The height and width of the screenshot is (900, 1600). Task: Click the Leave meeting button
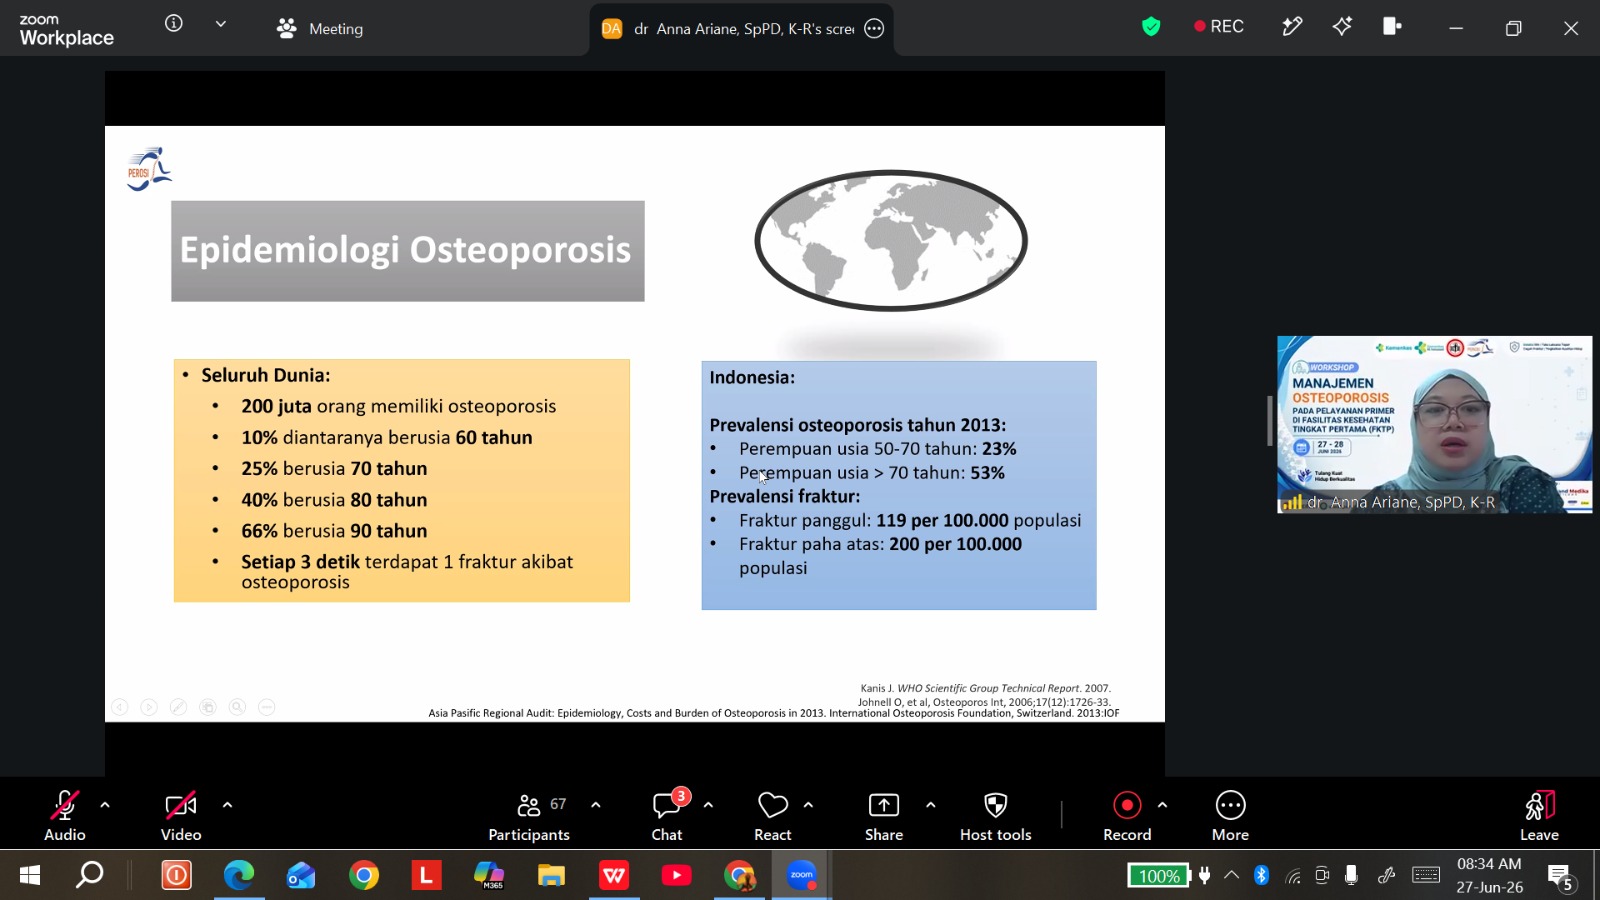[1540, 816]
